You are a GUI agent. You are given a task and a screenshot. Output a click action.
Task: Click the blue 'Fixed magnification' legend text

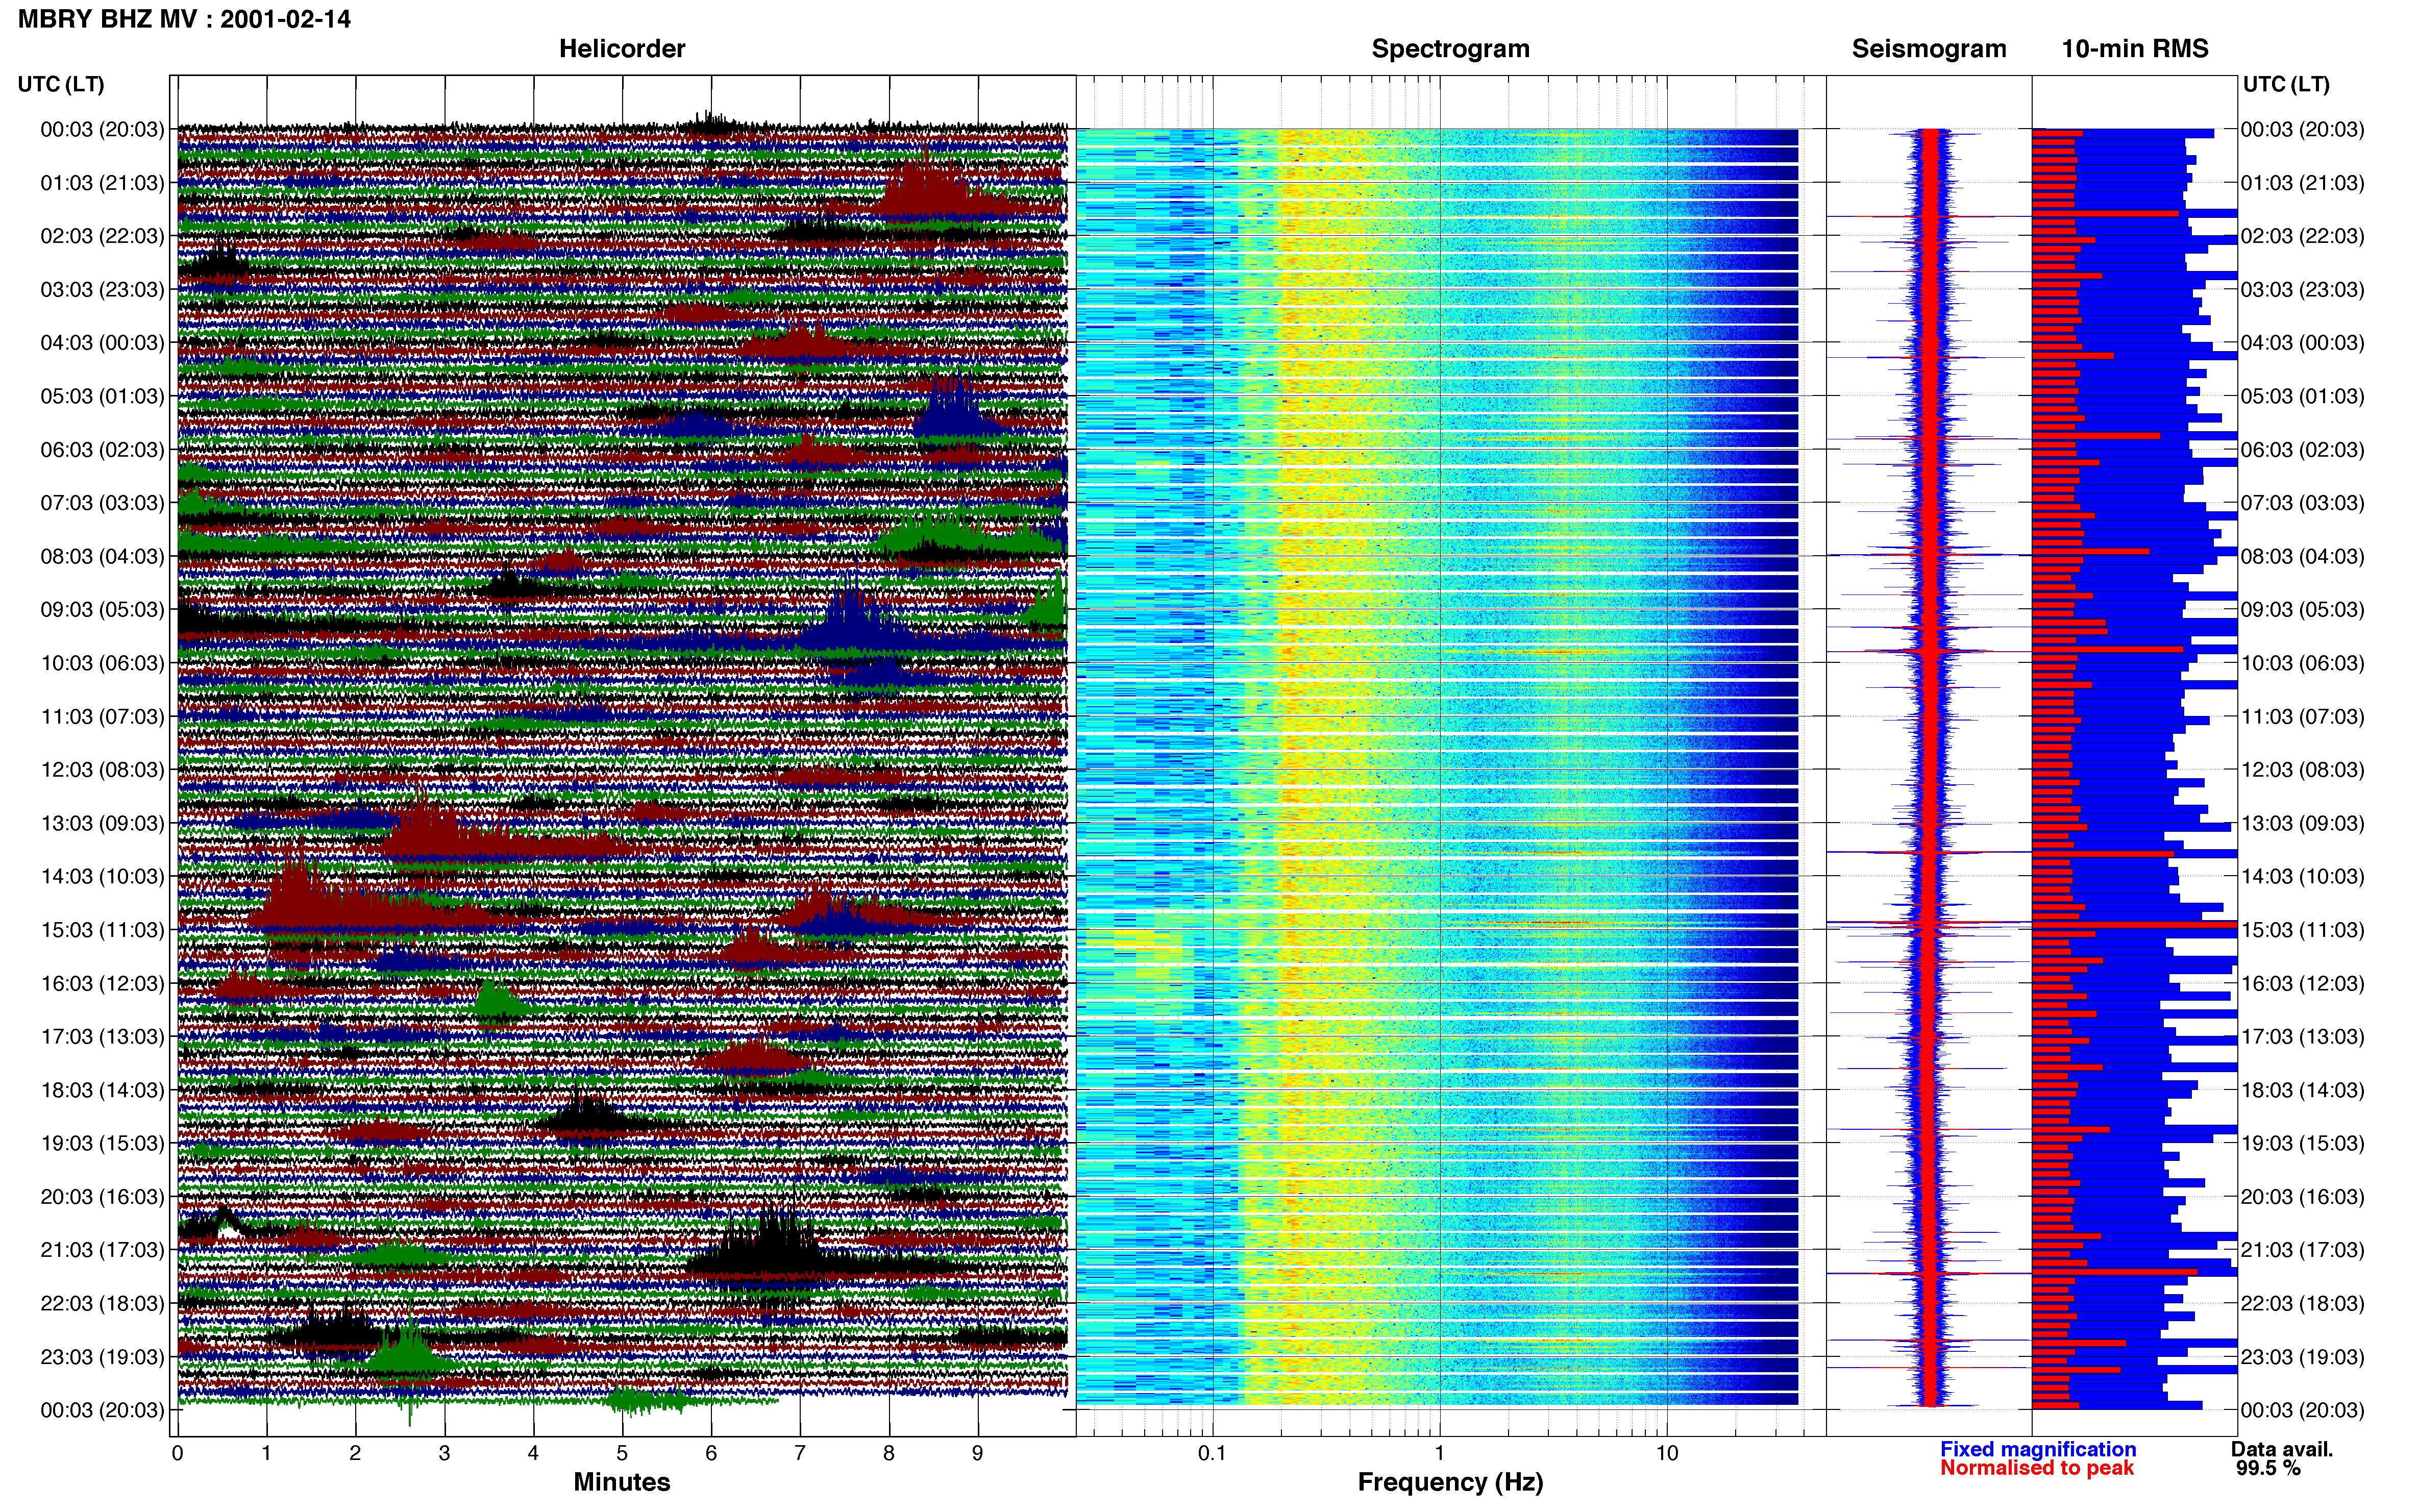2038,1449
